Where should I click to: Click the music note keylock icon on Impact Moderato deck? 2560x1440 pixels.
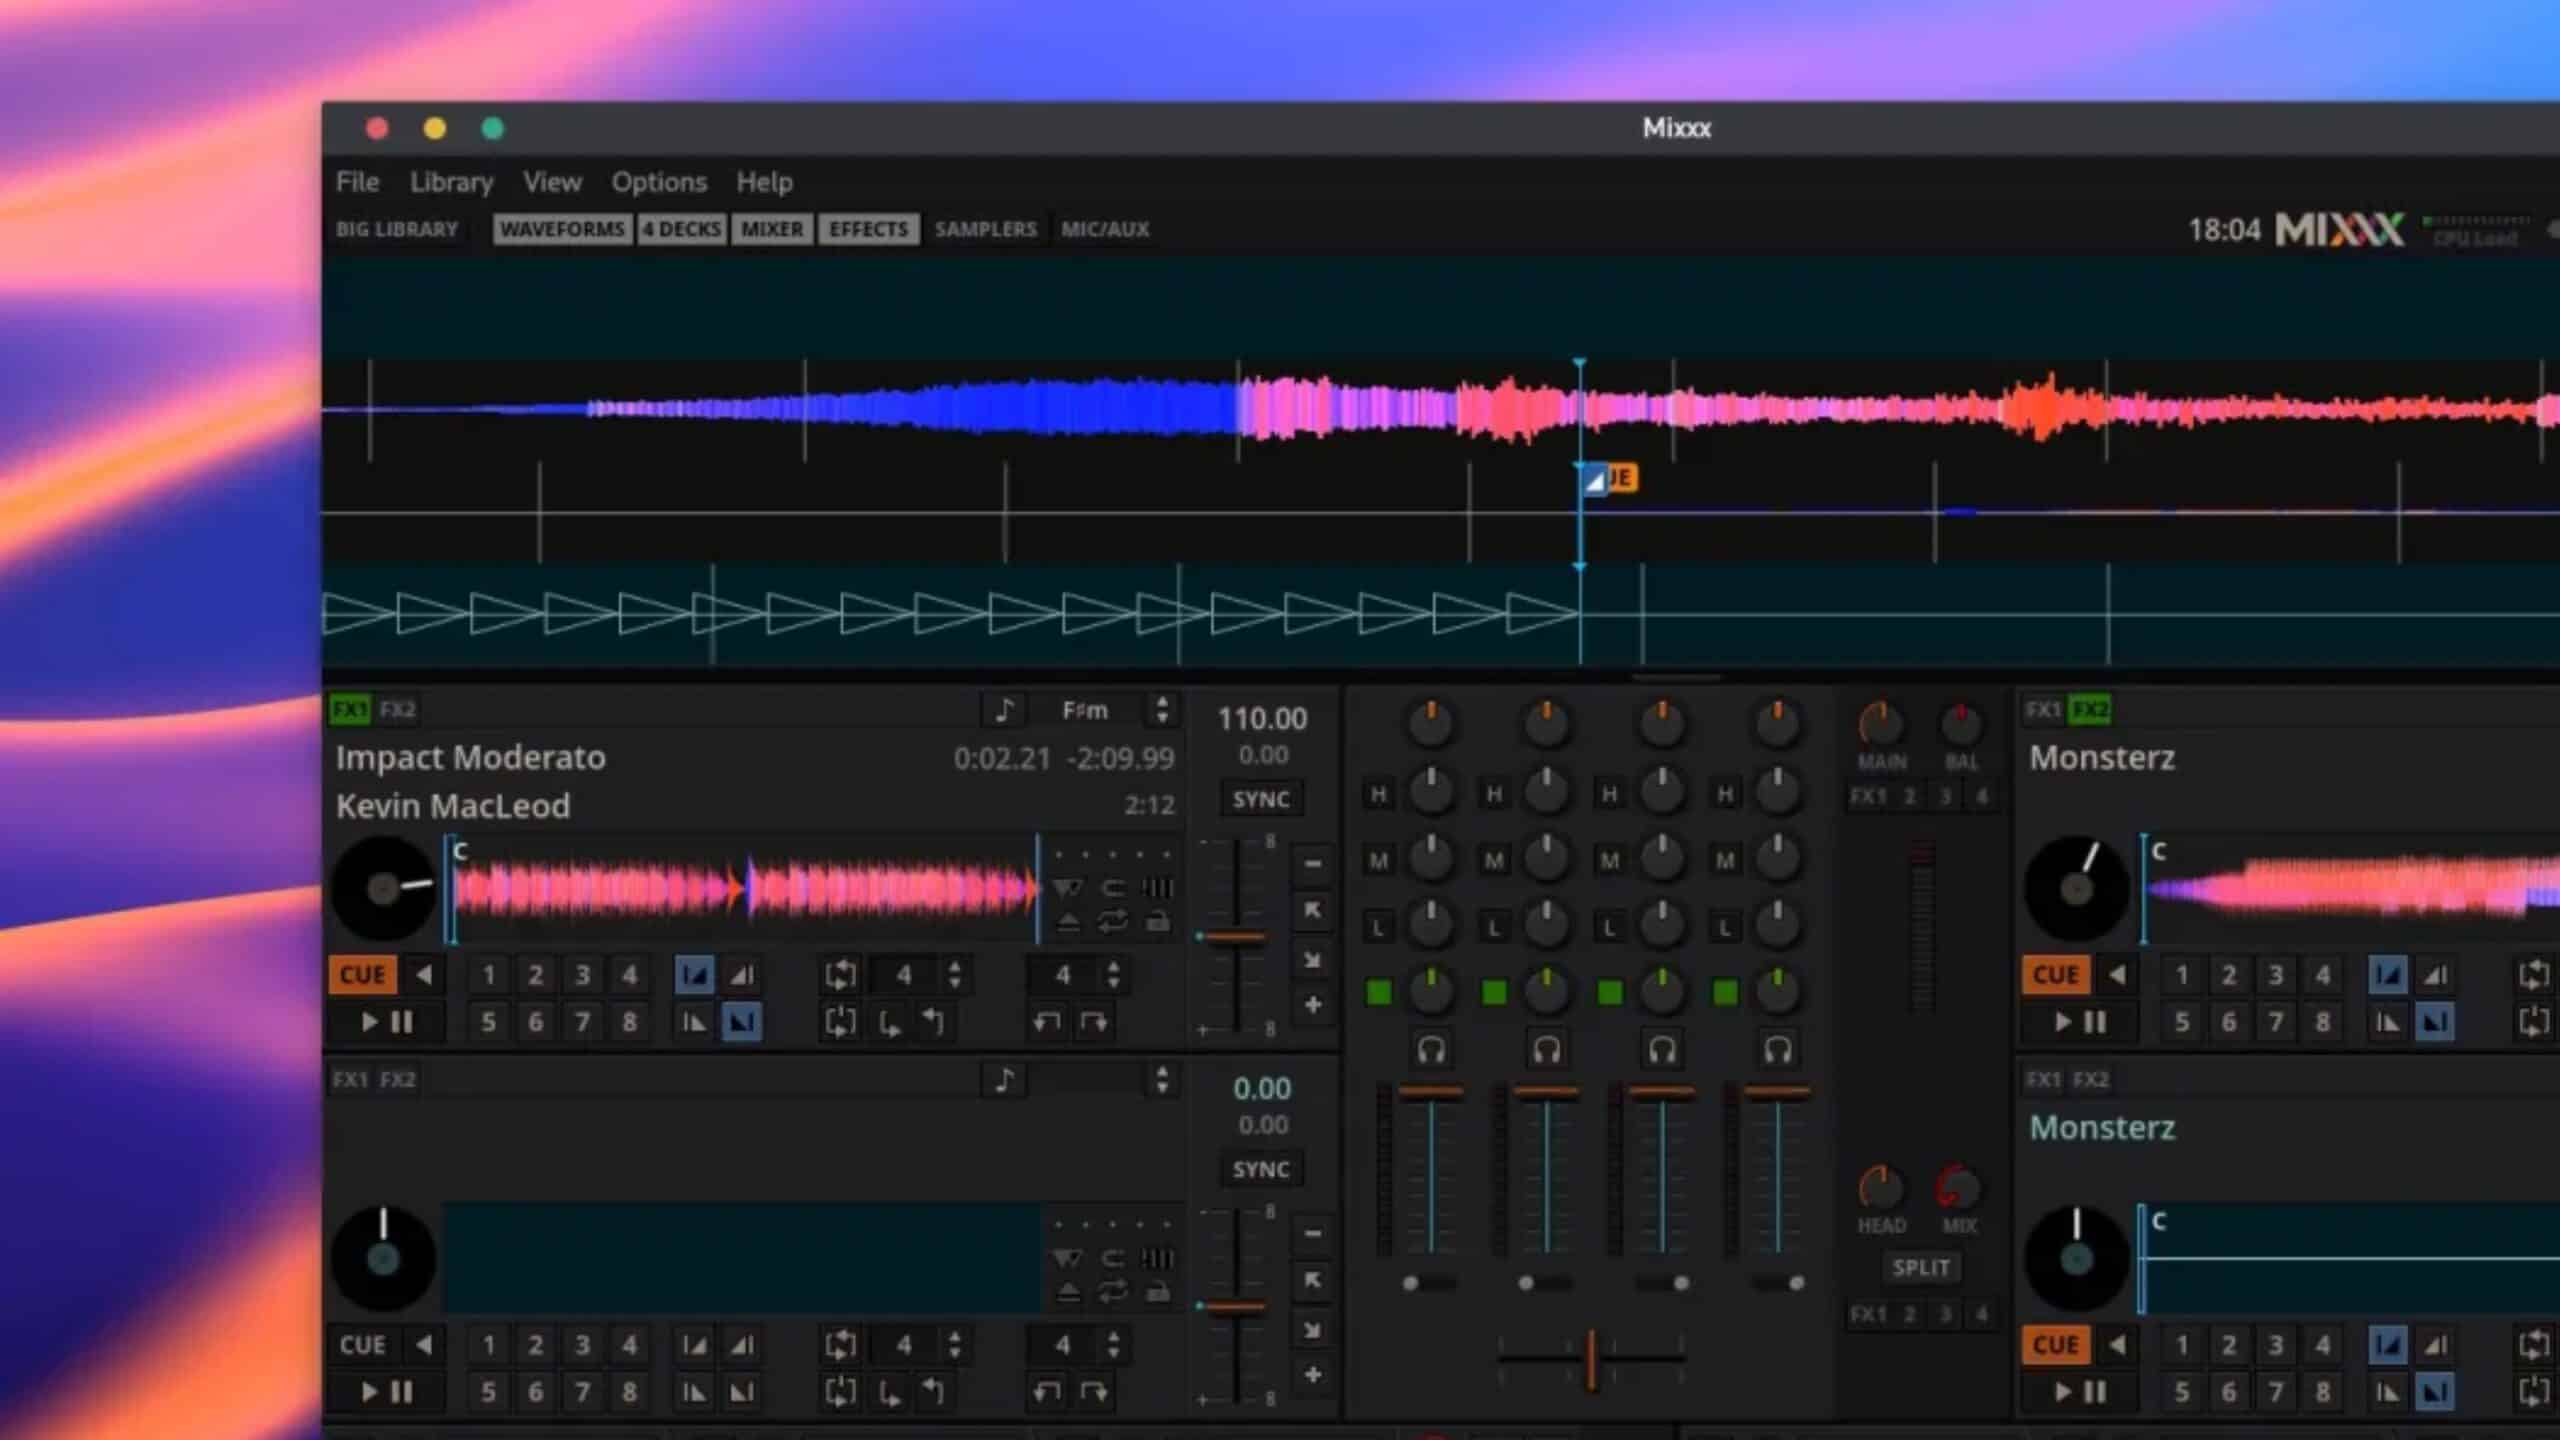click(1004, 710)
